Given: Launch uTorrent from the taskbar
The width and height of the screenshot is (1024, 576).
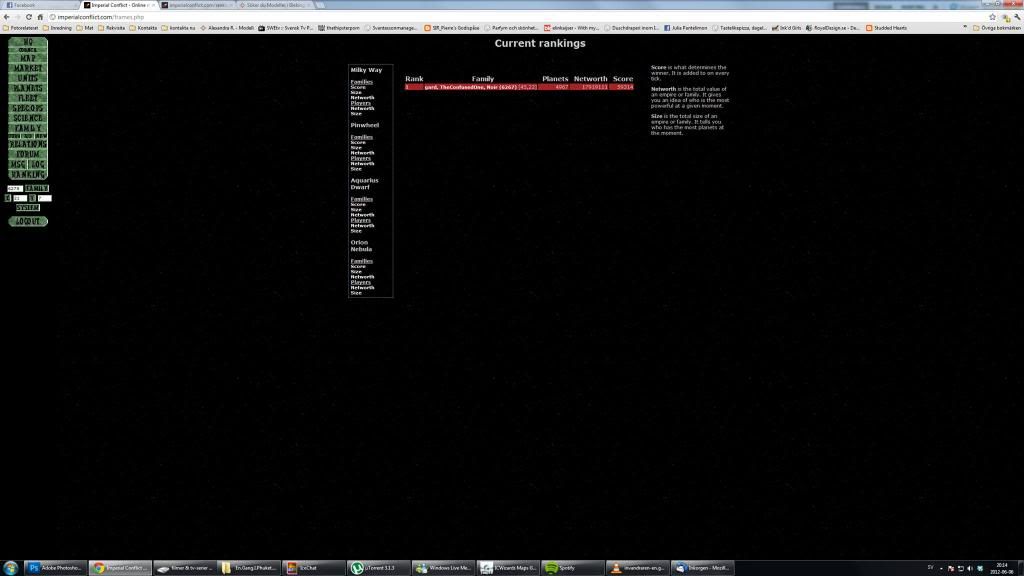Looking at the screenshot, I should coord(379,567).
